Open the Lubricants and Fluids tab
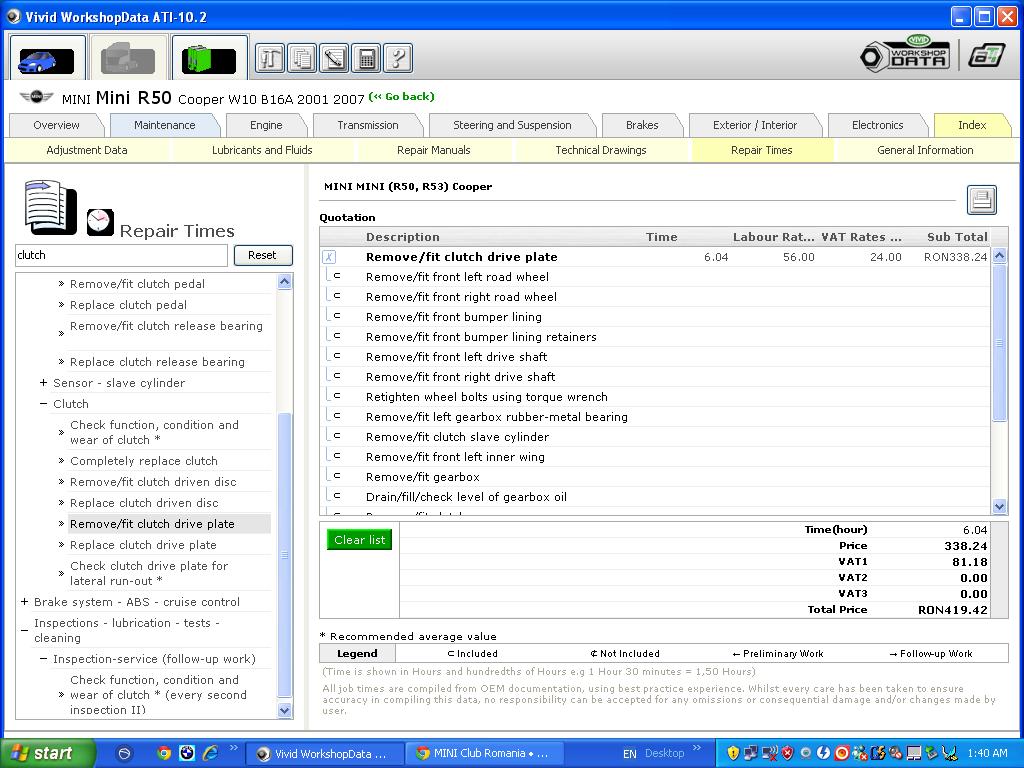 (x=262, y=150)
